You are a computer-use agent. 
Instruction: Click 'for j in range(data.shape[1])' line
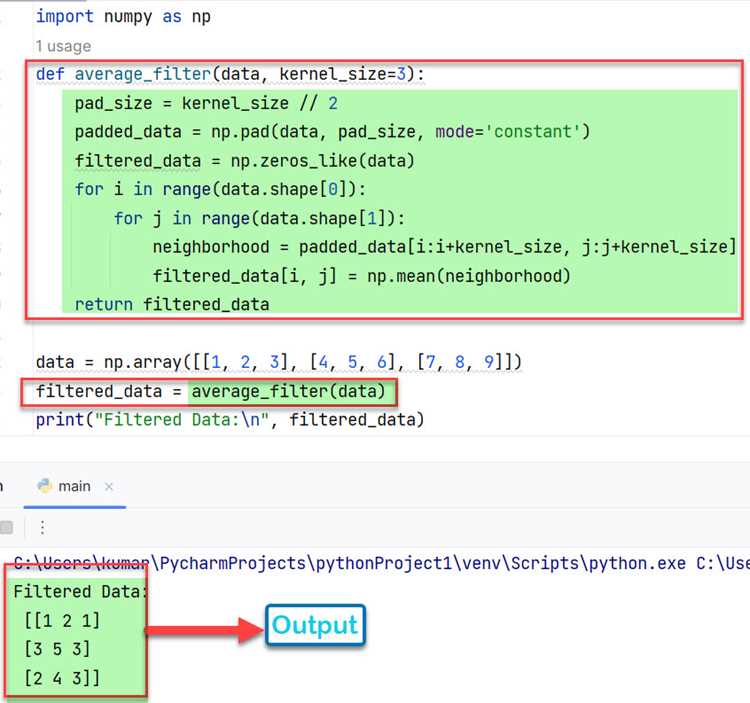coord(259,219)
